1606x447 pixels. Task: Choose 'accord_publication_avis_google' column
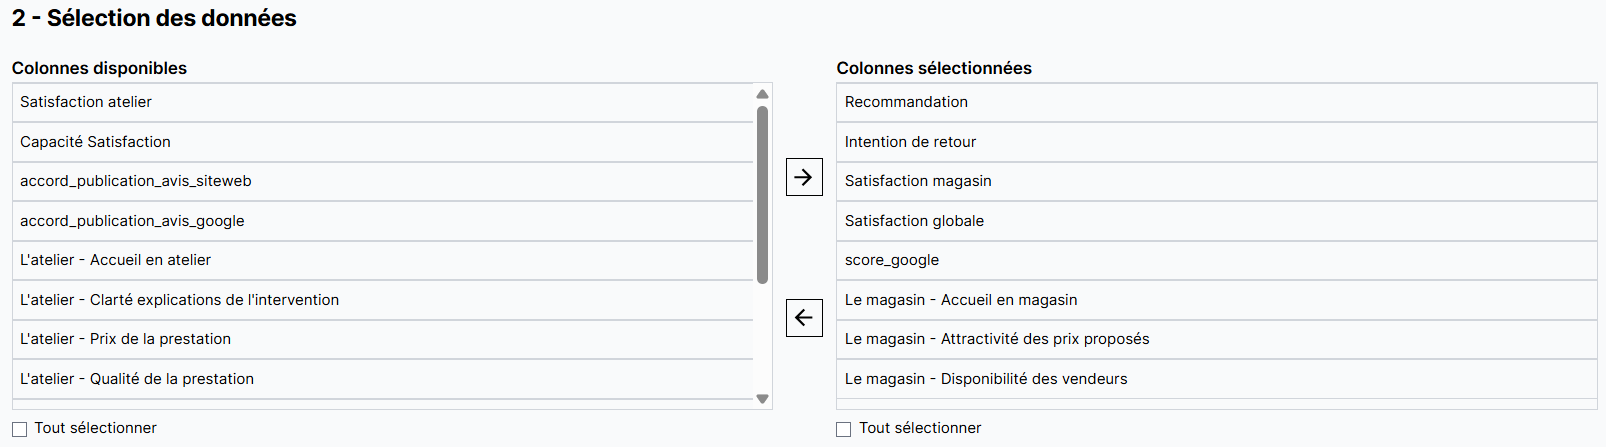tap(132, 221)
